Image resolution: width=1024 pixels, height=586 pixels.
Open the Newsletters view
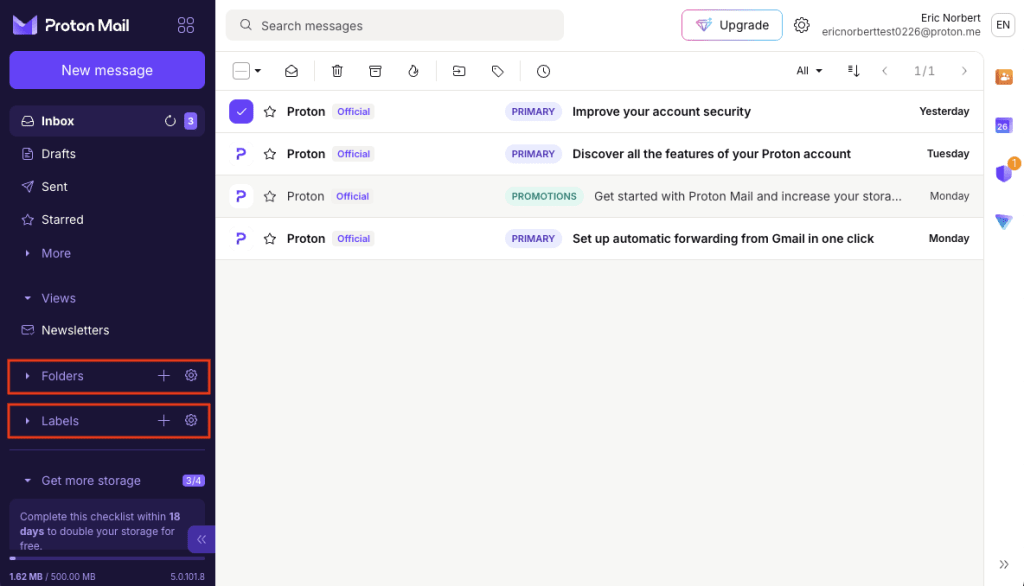[107, 331]
